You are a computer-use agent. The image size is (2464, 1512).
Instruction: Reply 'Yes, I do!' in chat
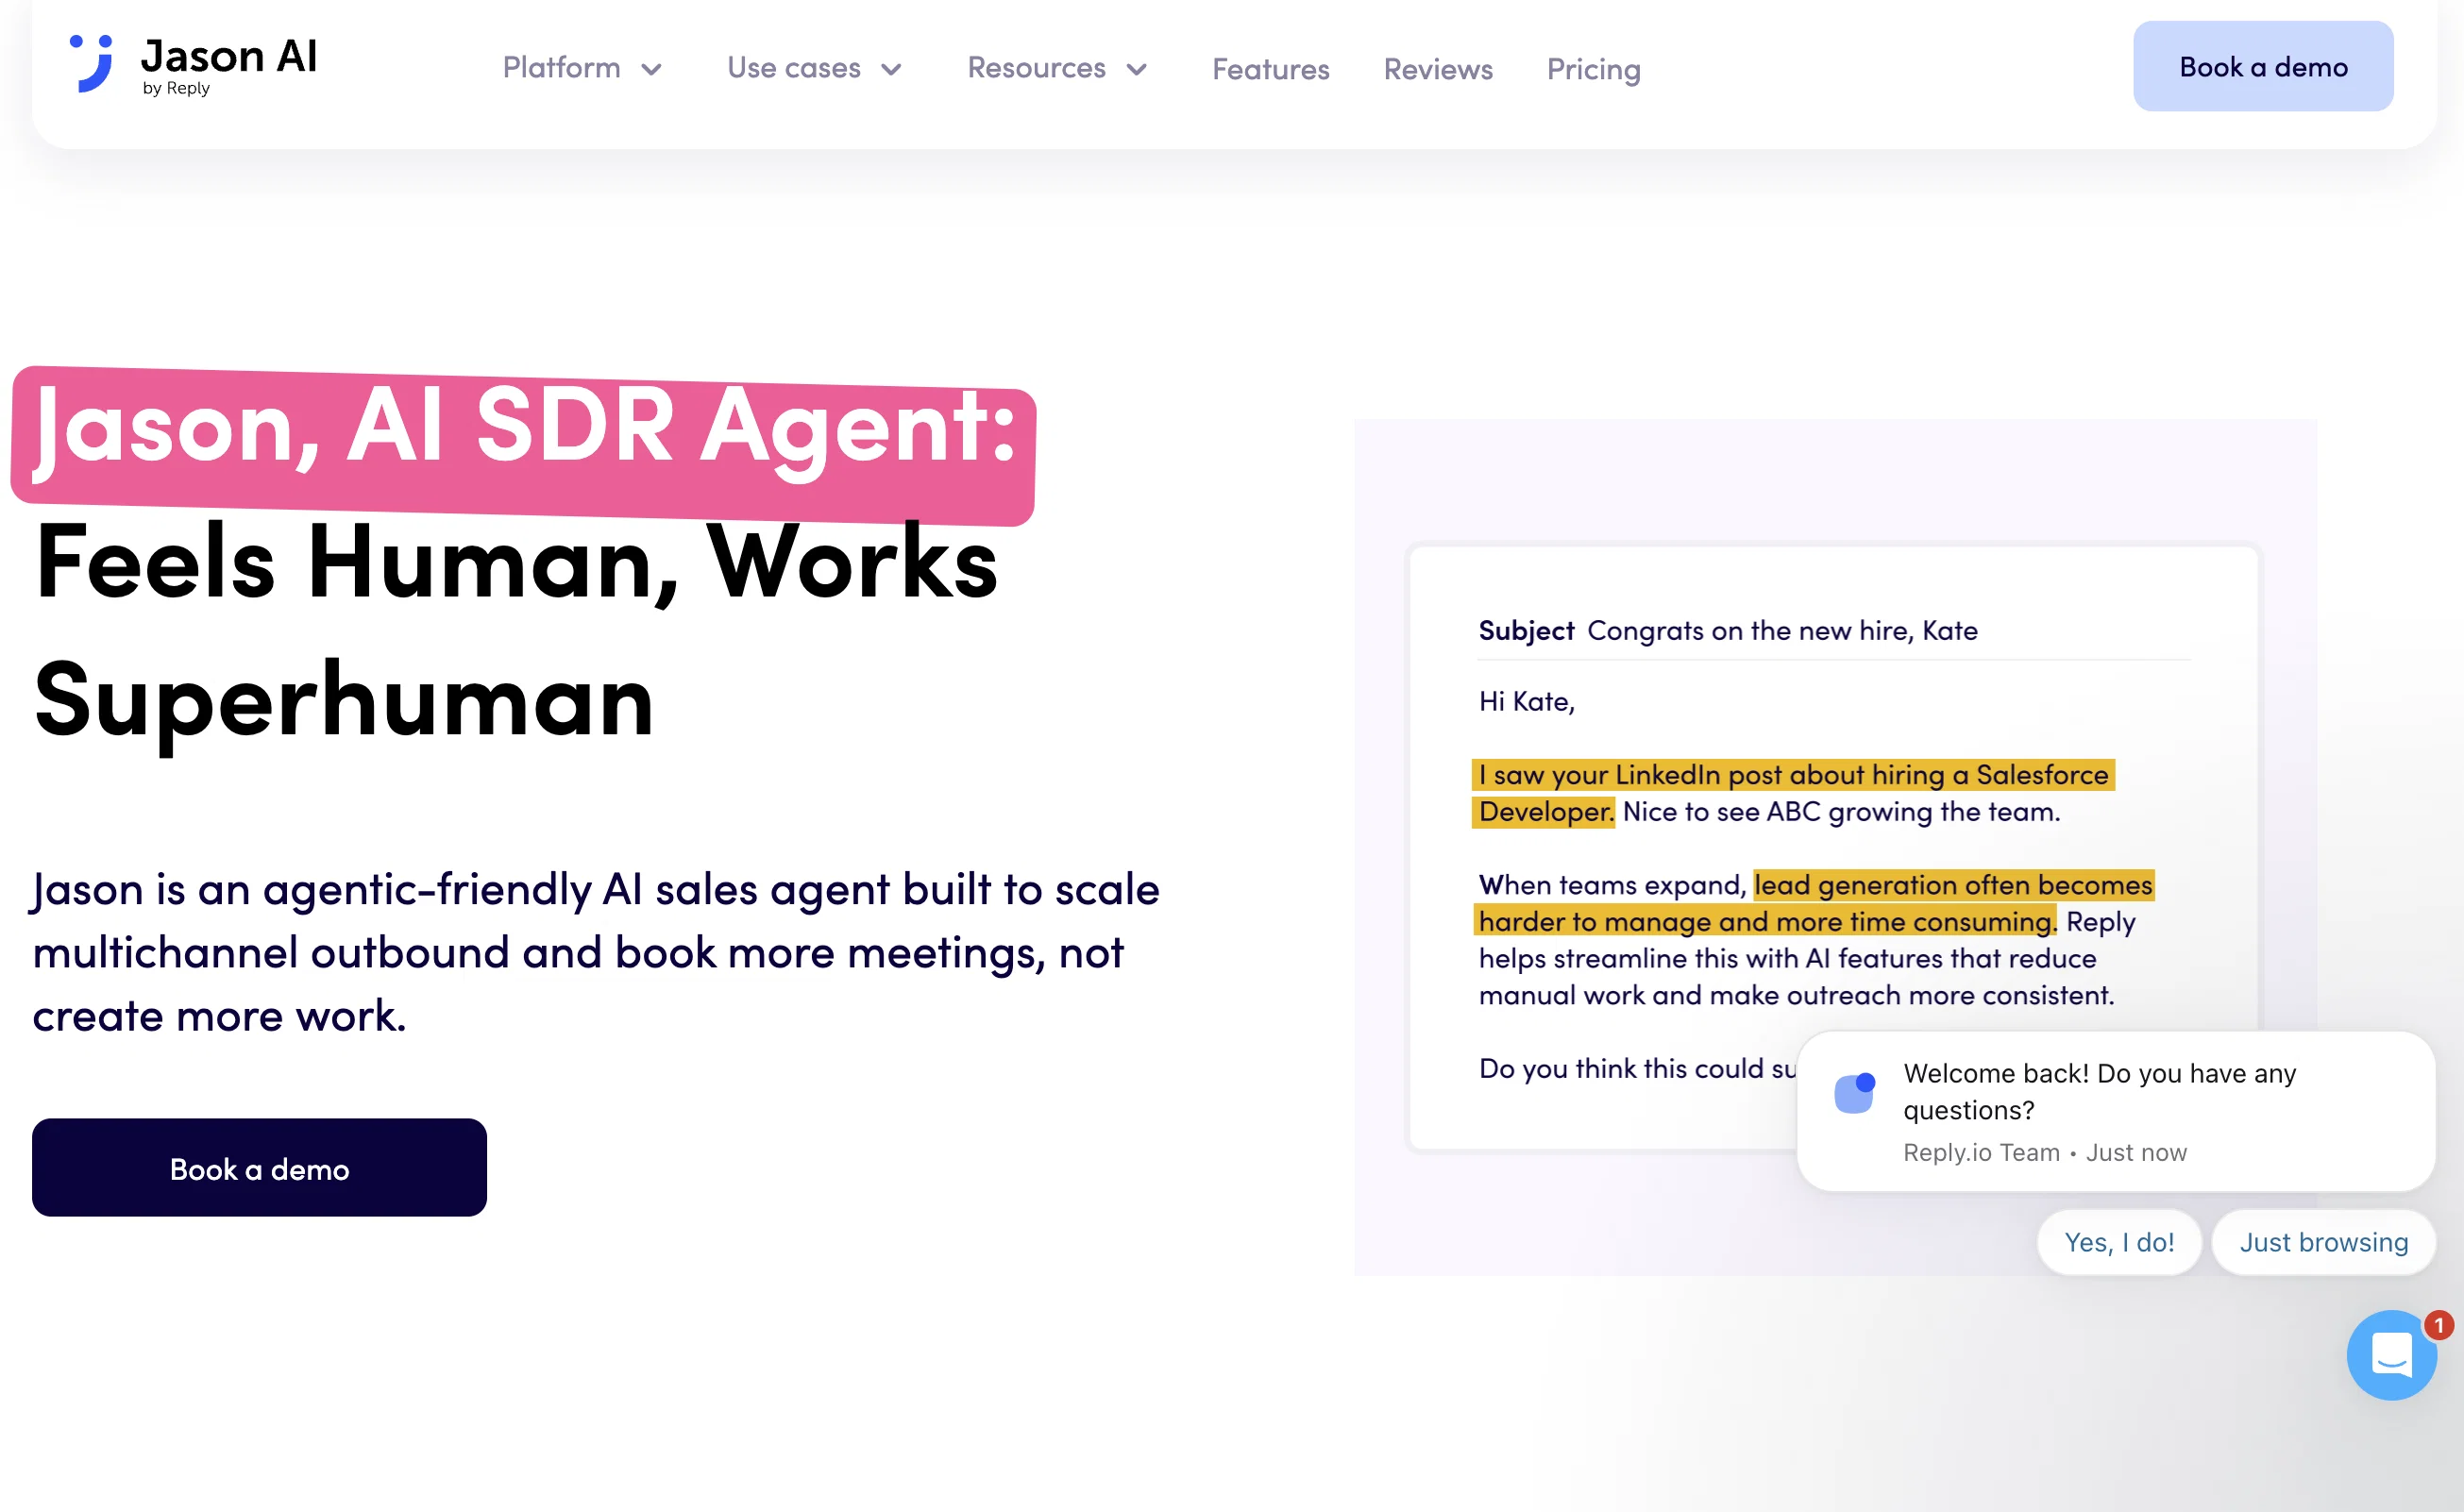2119,1242
